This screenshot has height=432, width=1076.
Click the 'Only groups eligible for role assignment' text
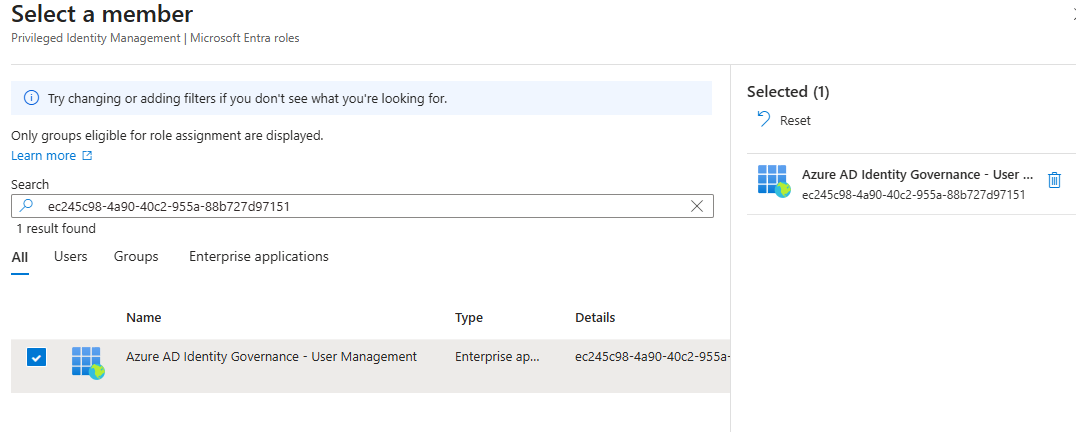click(167, 136)
